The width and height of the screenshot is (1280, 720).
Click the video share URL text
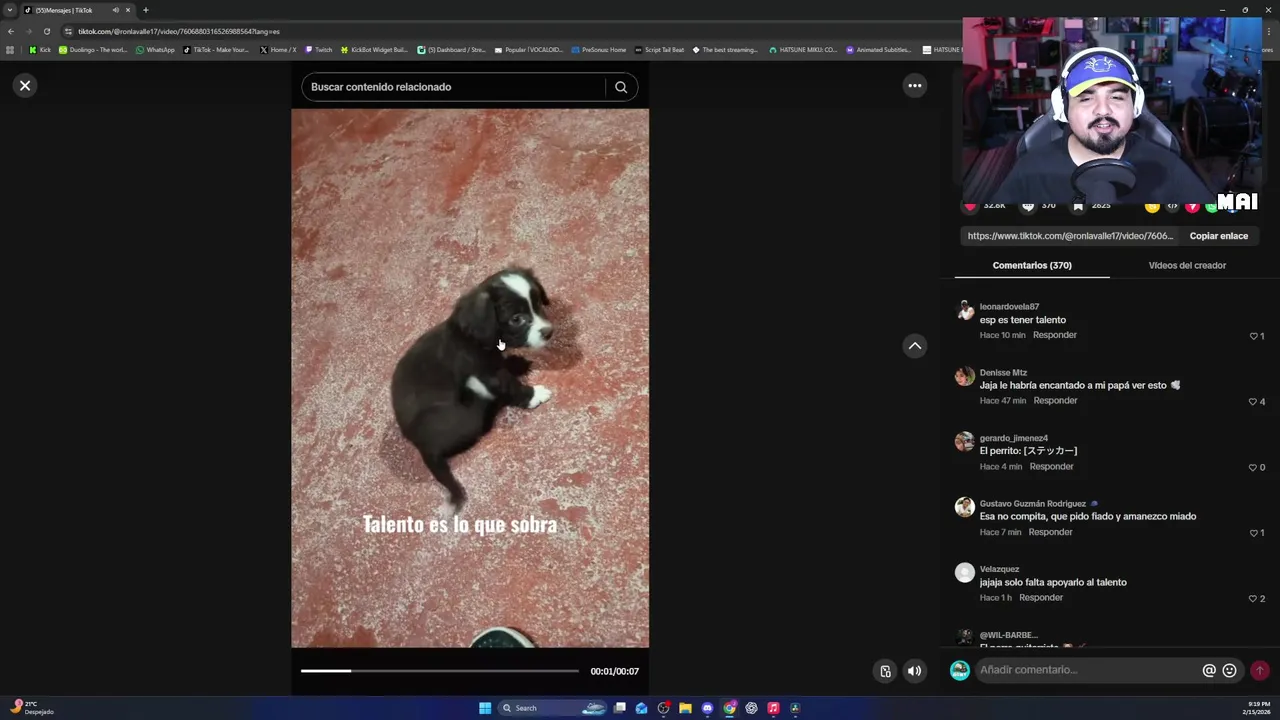point(1070,236)
